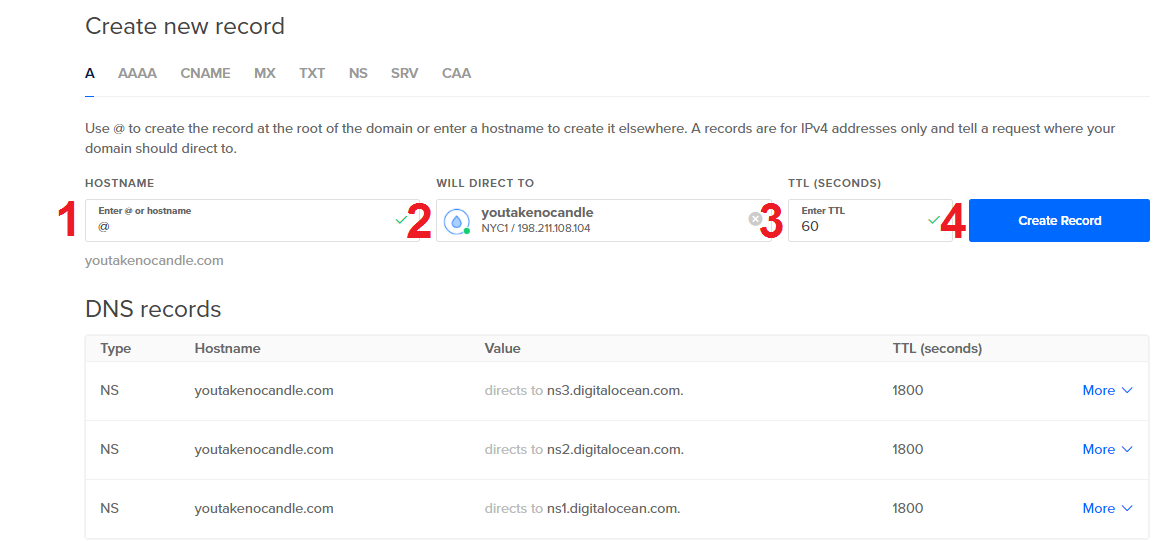Click the green checkmark in TTL field
Screen dimensions: 1170x541
click(x=934, y=219)
